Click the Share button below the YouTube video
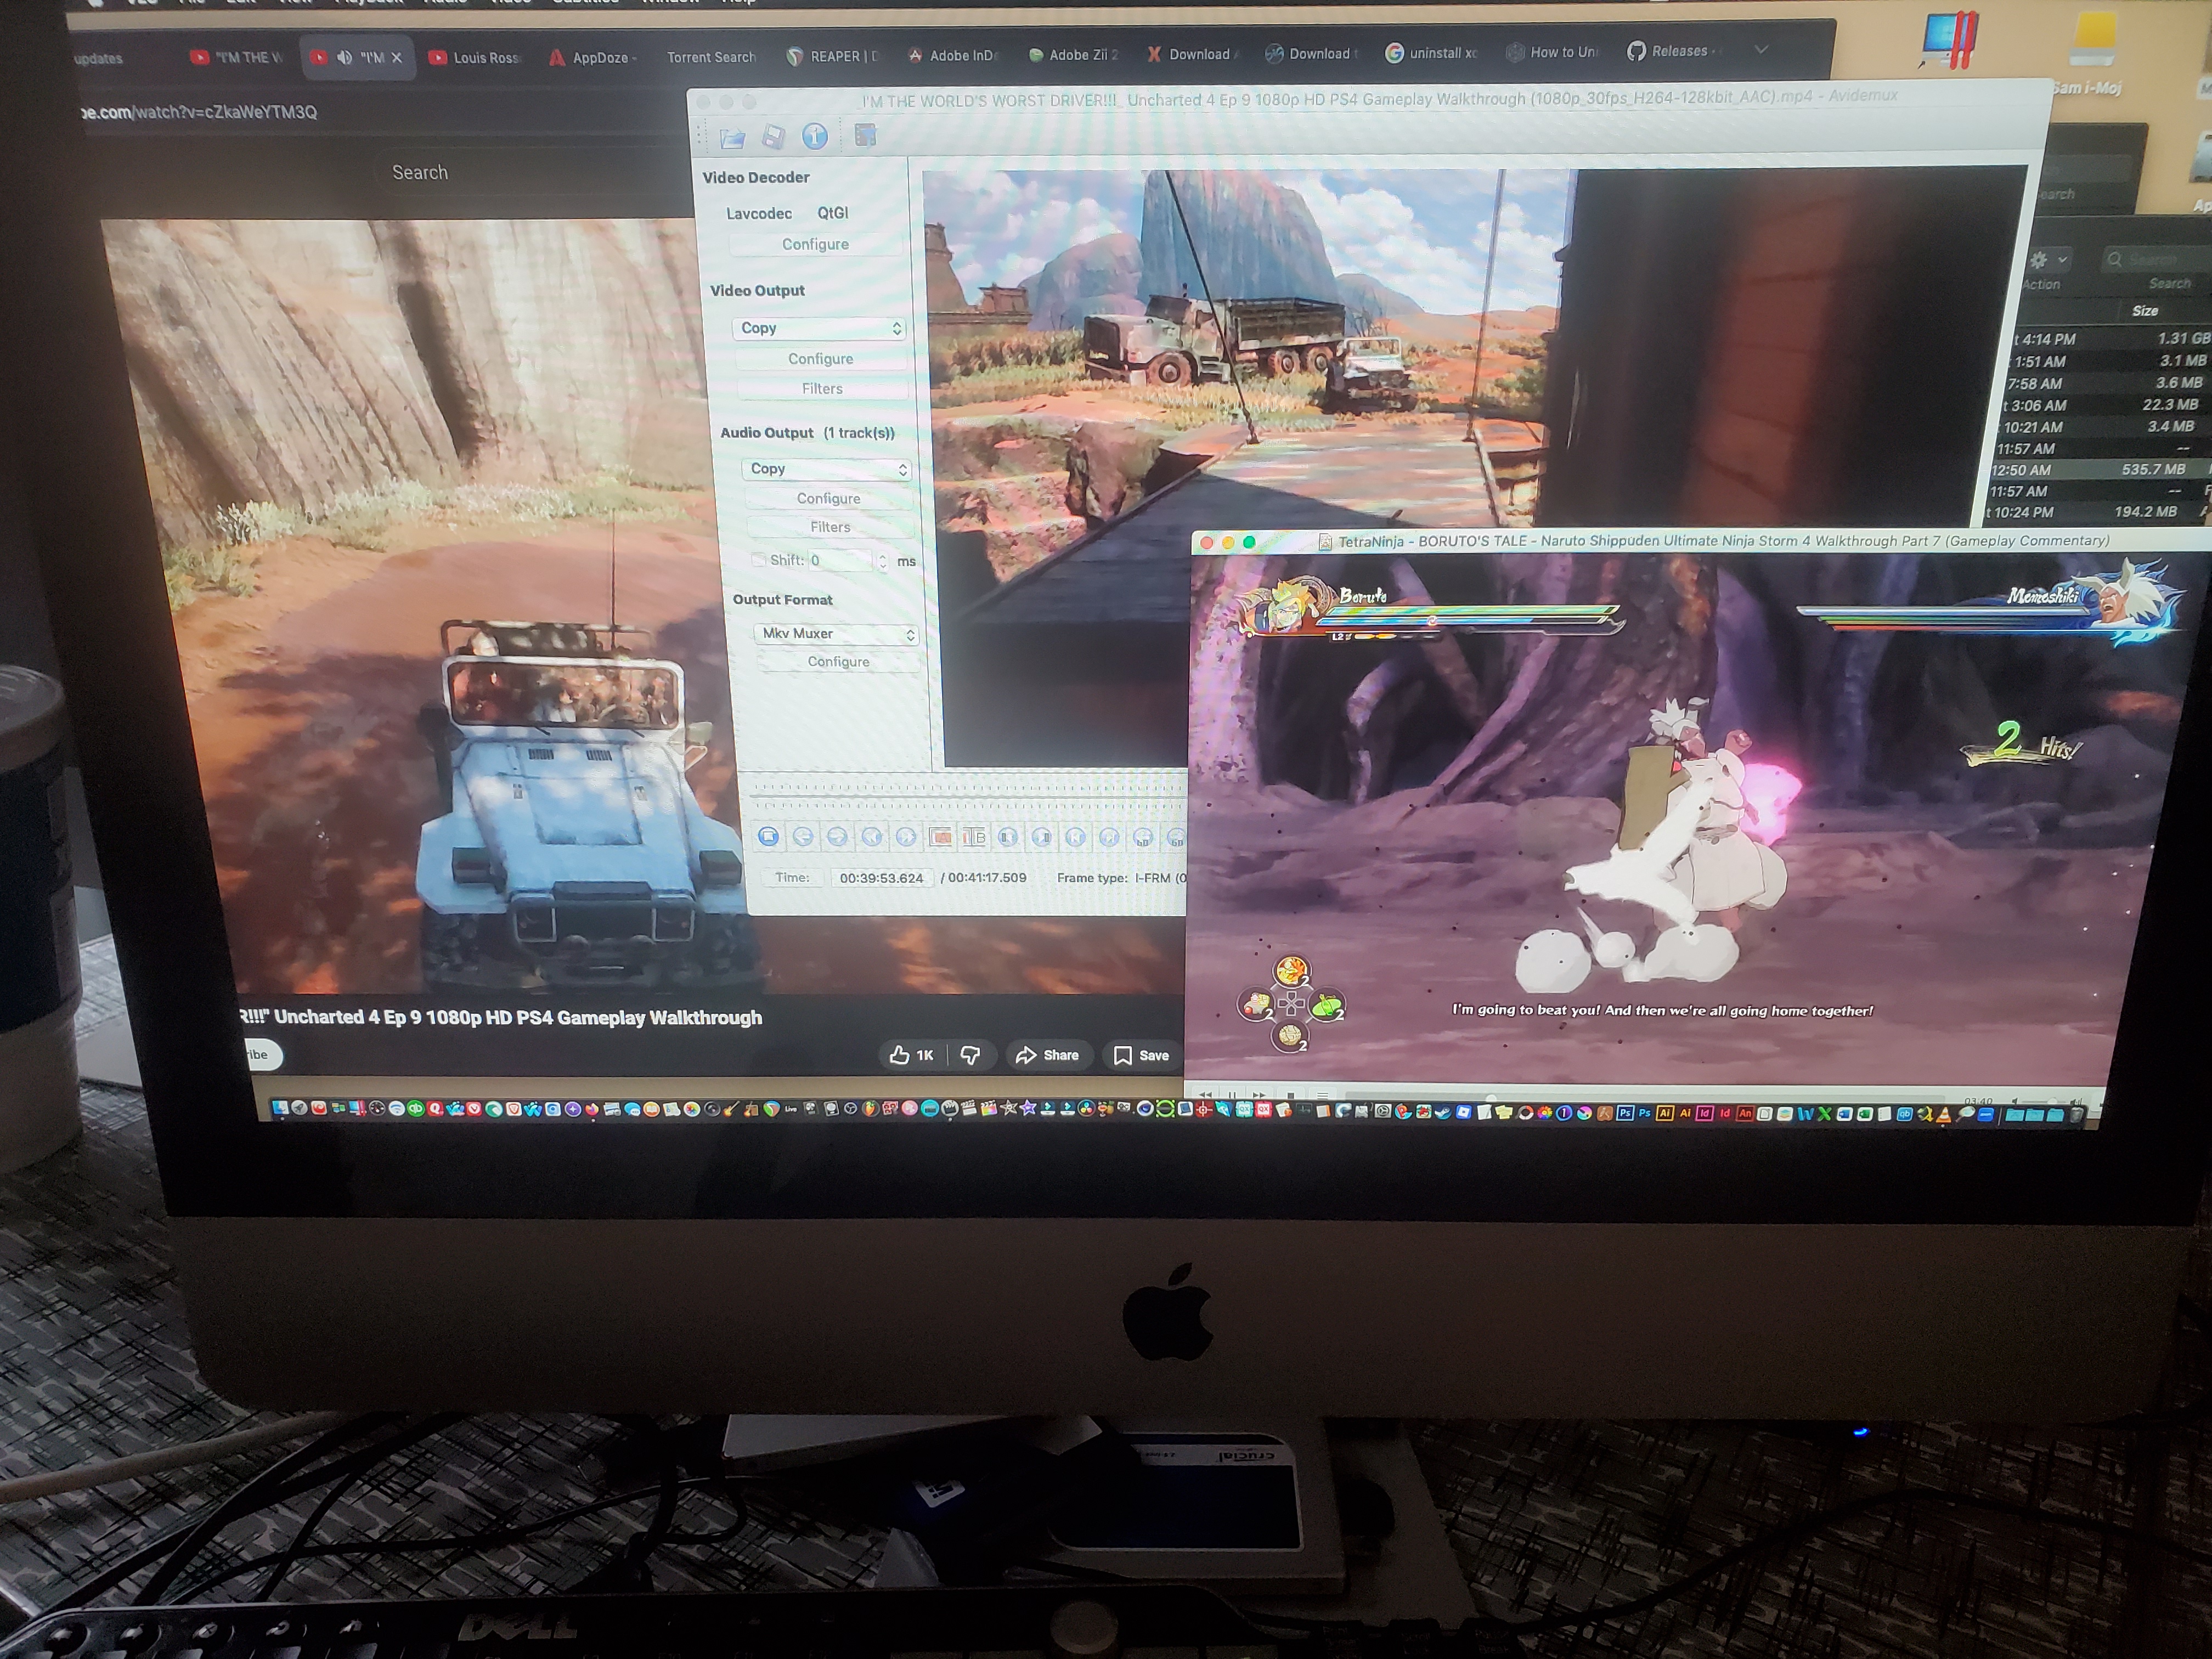 (1047, 1055)
